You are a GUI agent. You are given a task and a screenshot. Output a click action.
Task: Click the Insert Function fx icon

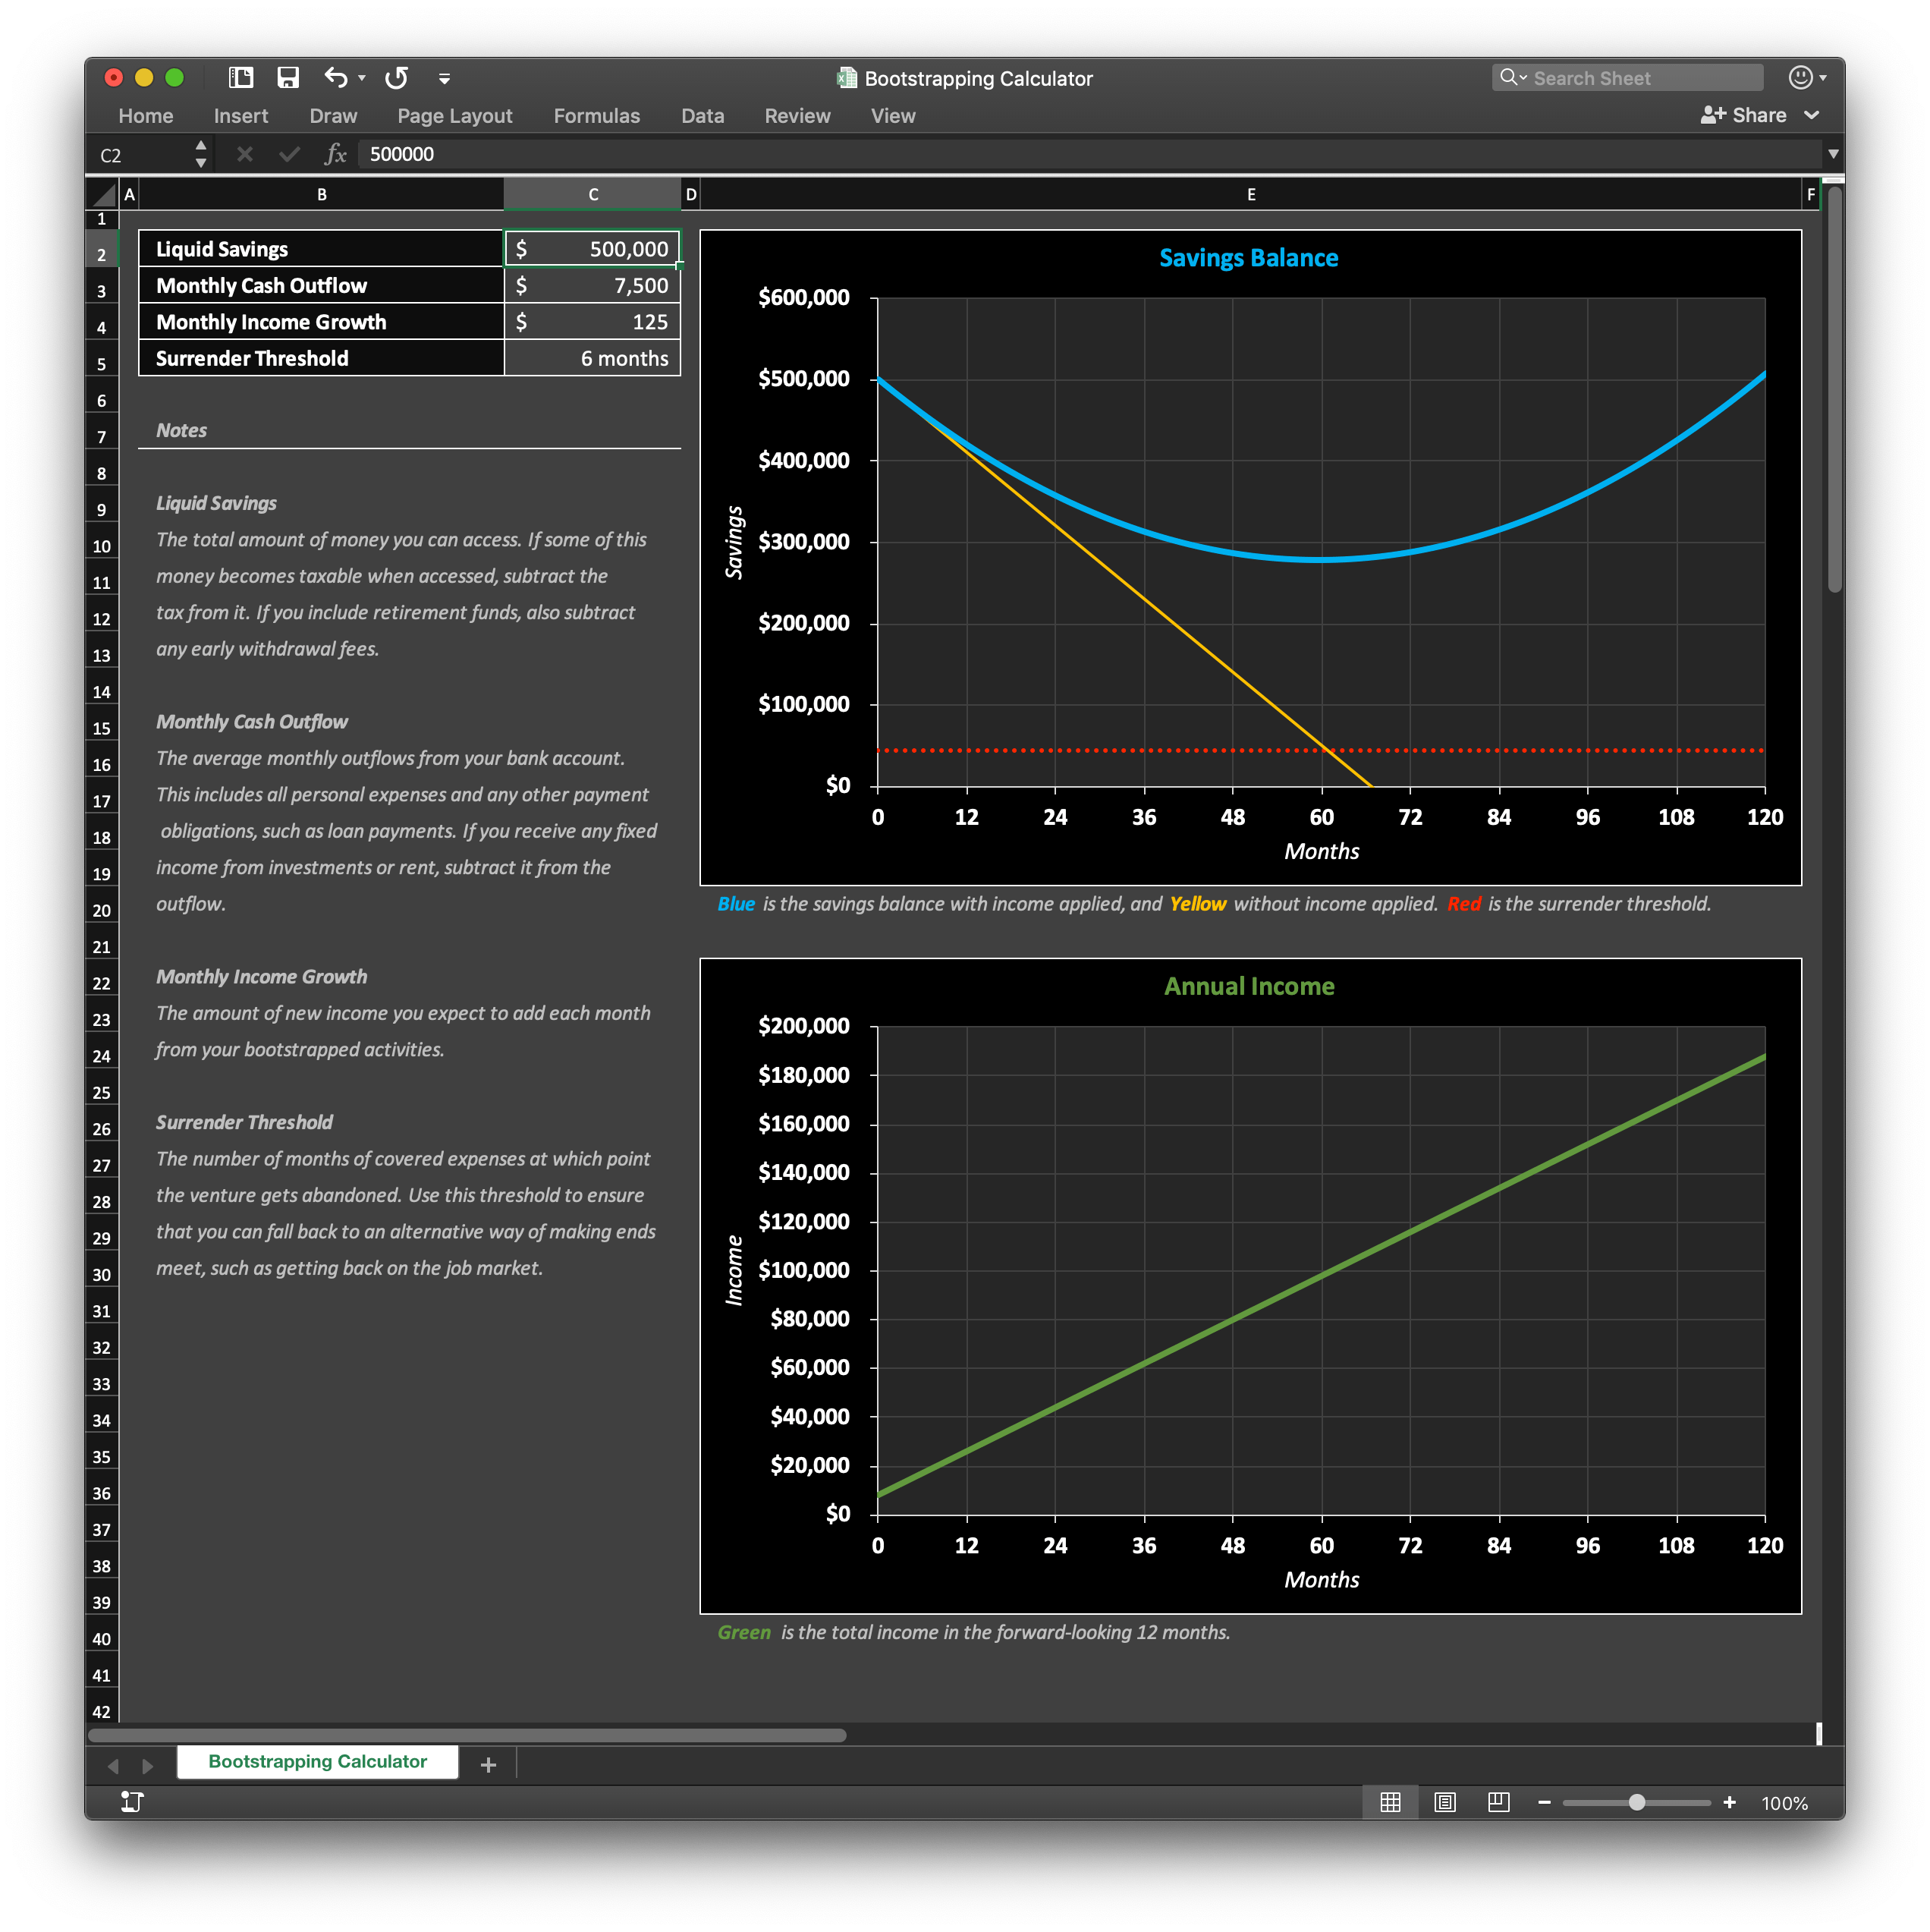336,154
